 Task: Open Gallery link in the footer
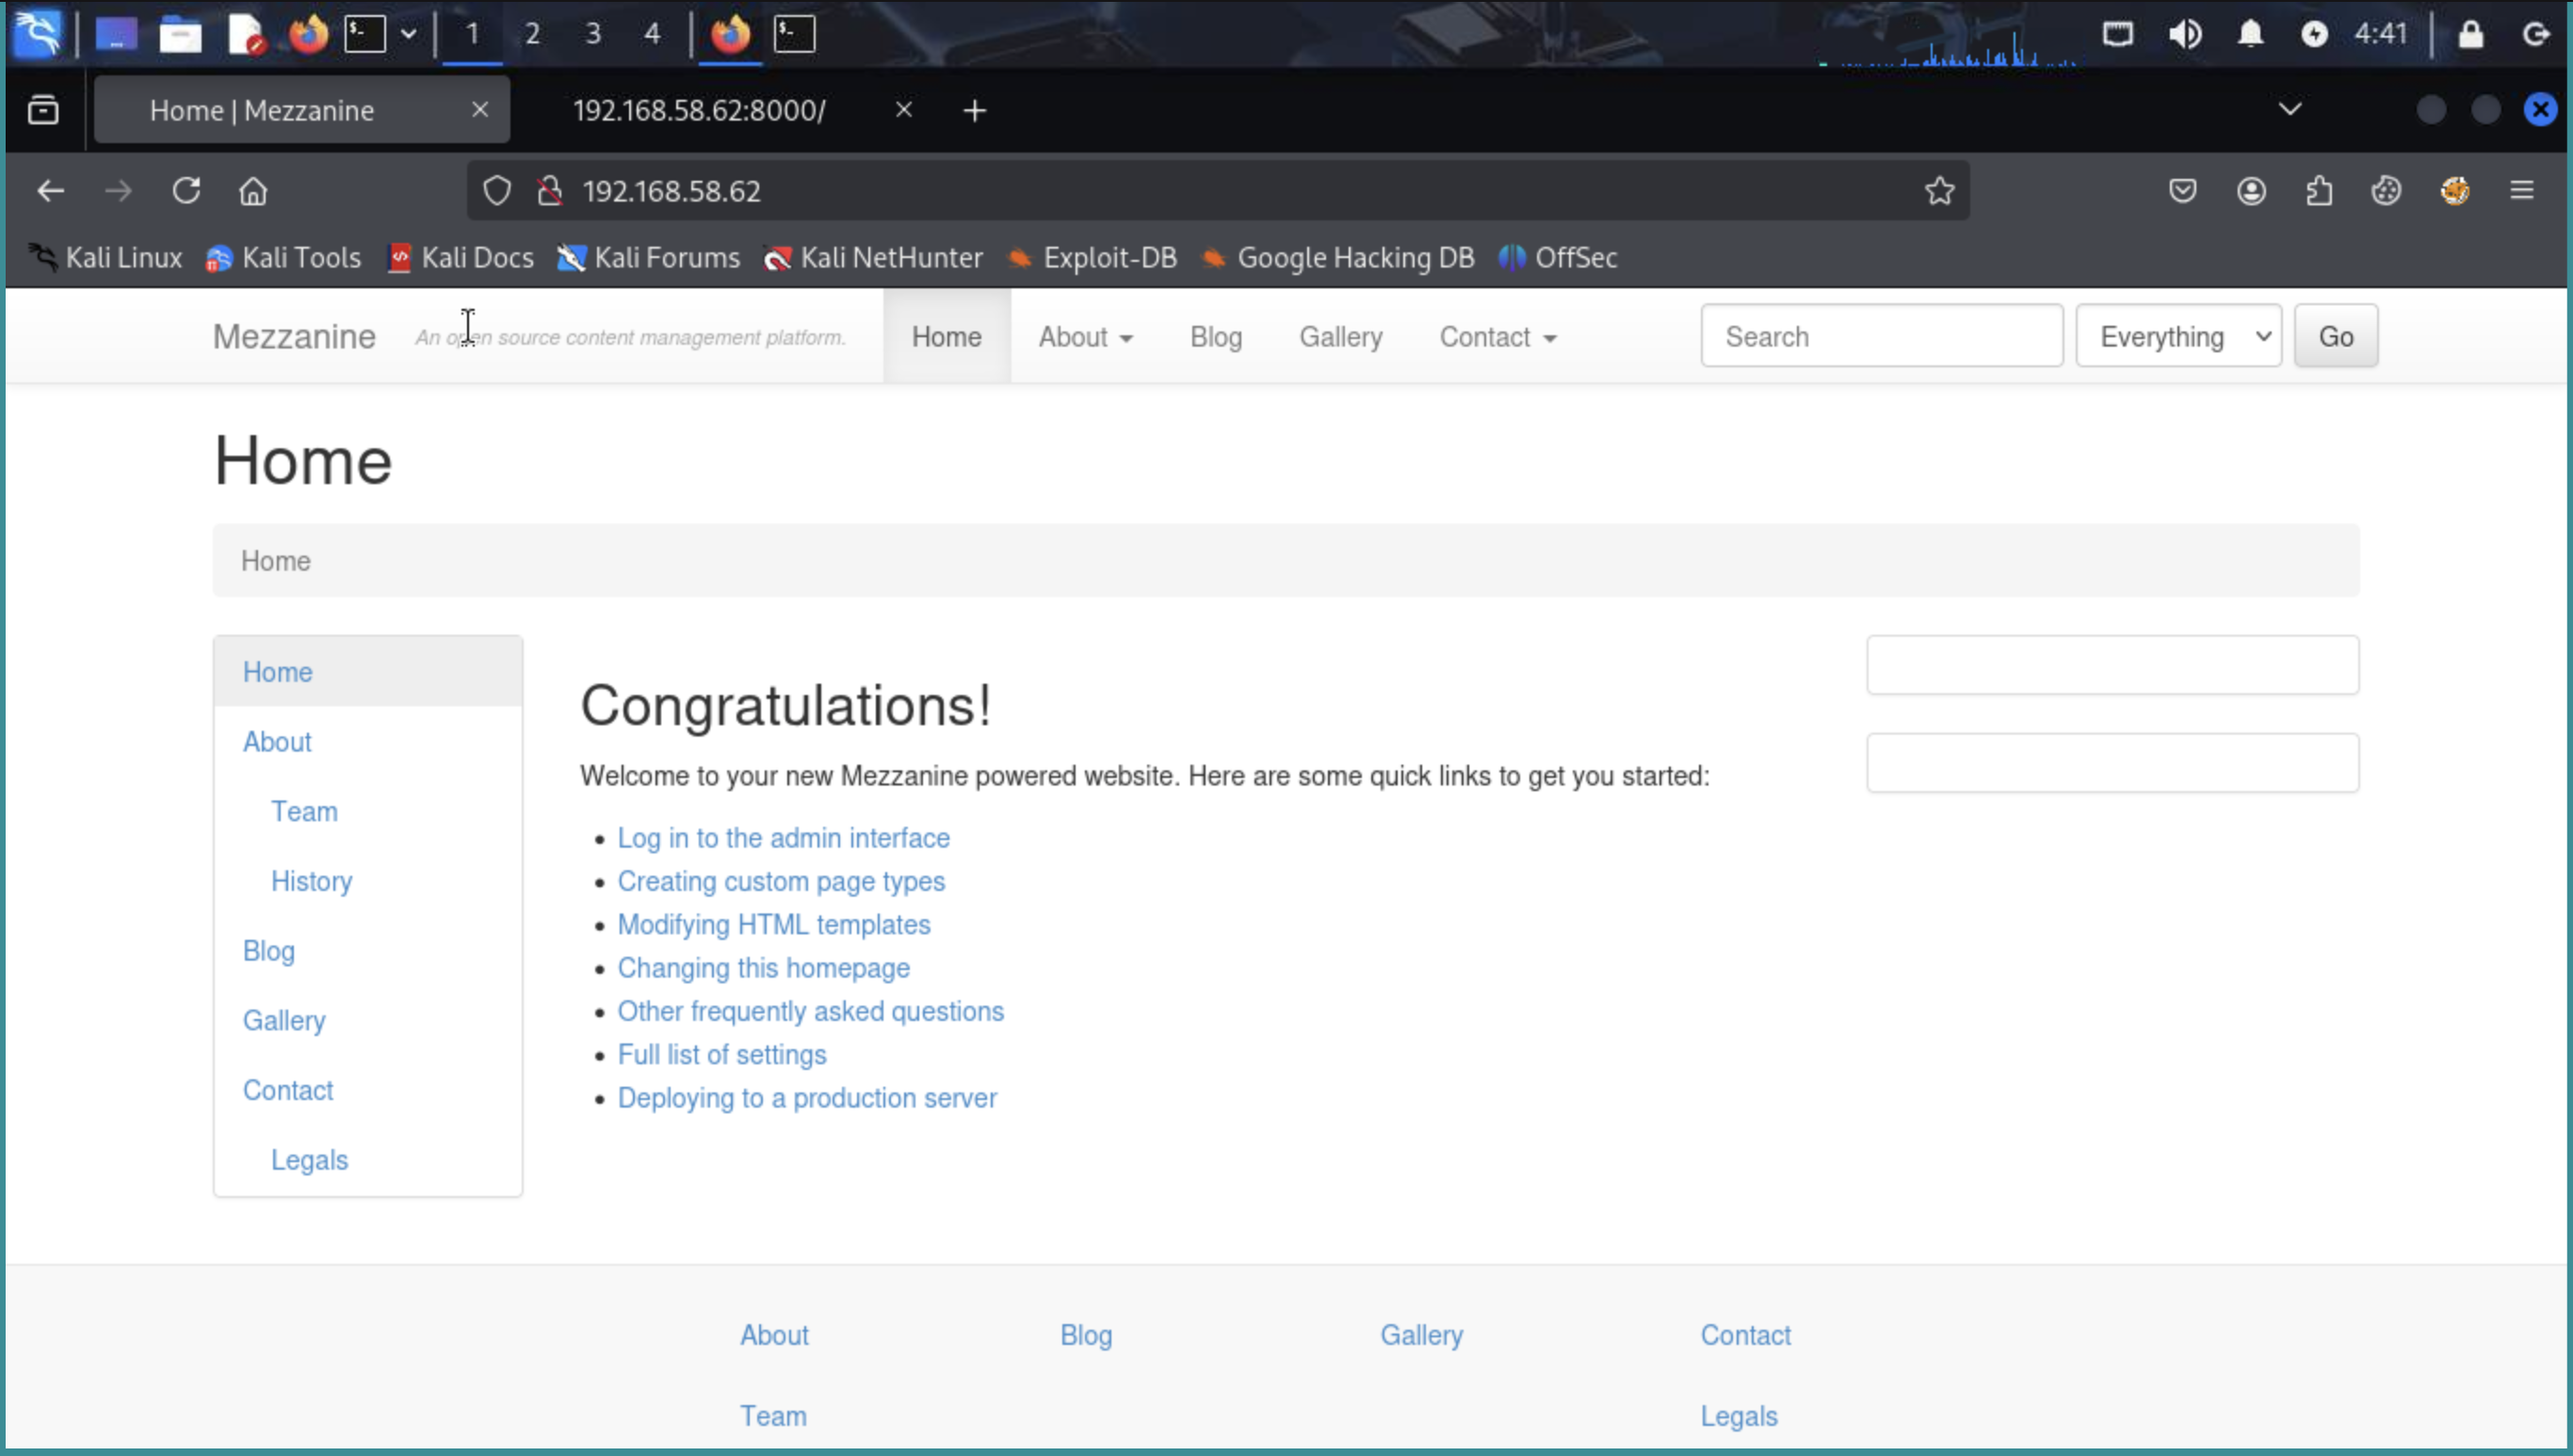[x=1421, y=1335]
